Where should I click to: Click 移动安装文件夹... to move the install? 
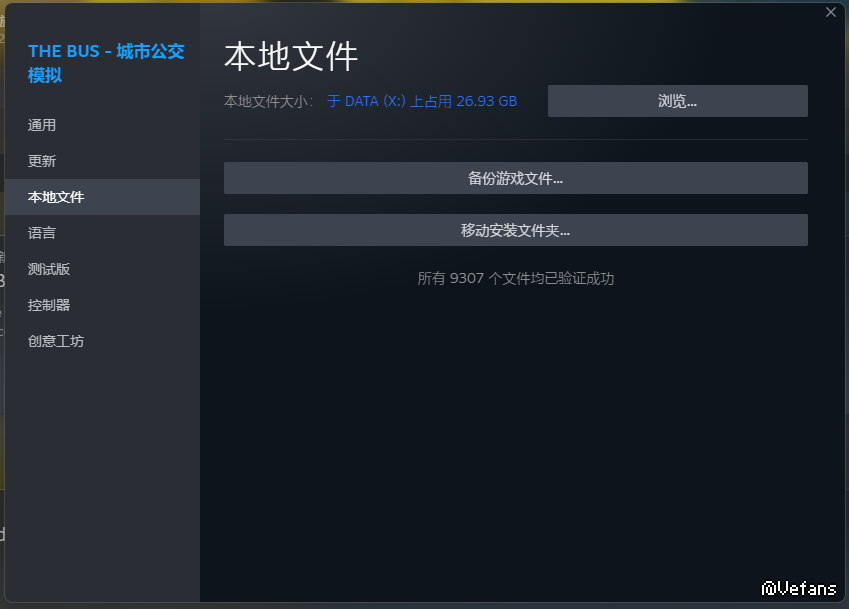click(515, 230)
